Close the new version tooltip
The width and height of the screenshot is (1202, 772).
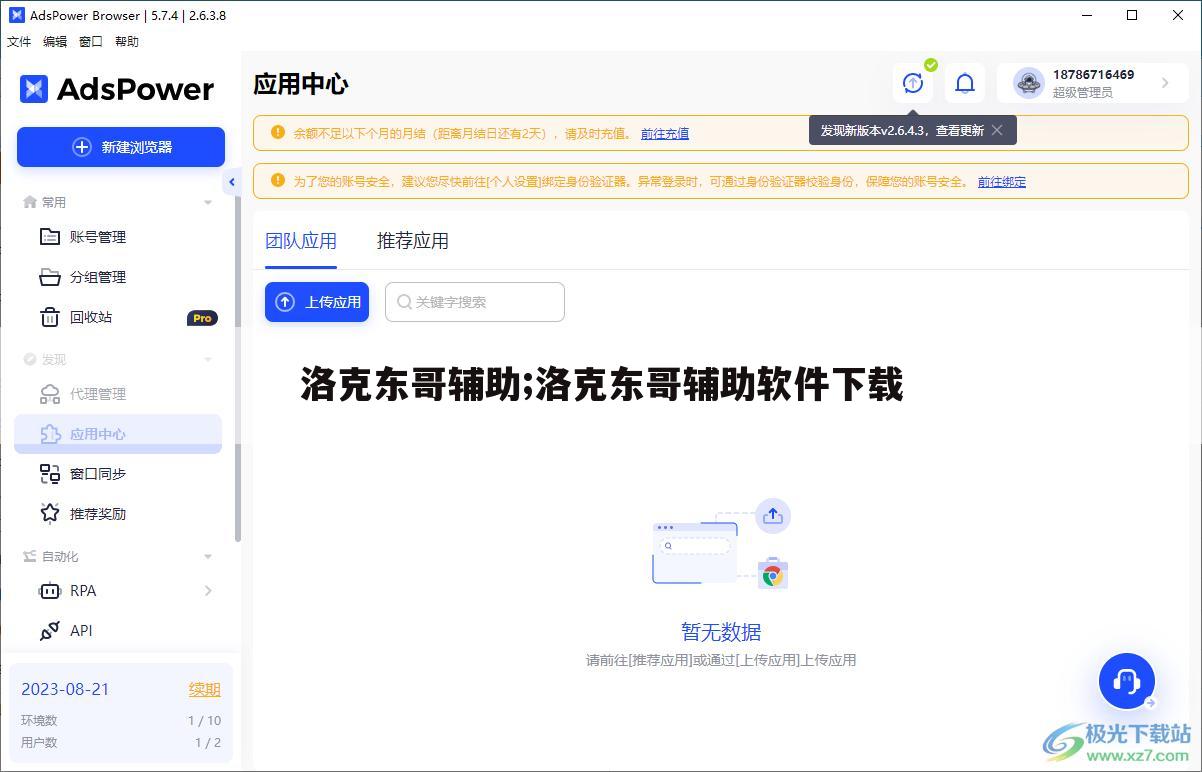997,130
